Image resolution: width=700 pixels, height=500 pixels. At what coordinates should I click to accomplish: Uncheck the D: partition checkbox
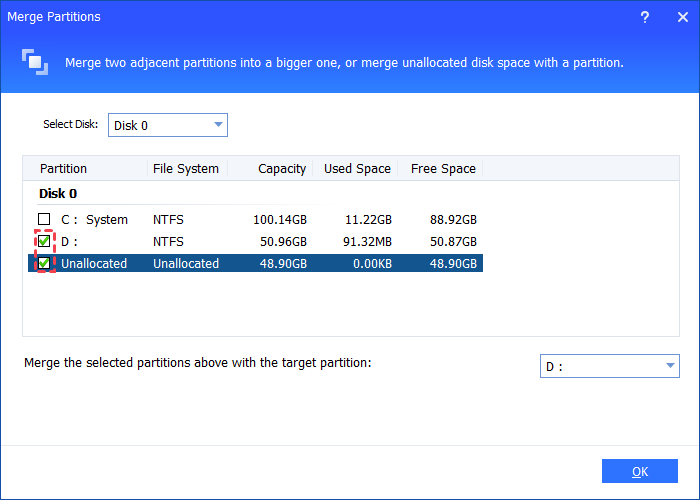pos(44,241)
